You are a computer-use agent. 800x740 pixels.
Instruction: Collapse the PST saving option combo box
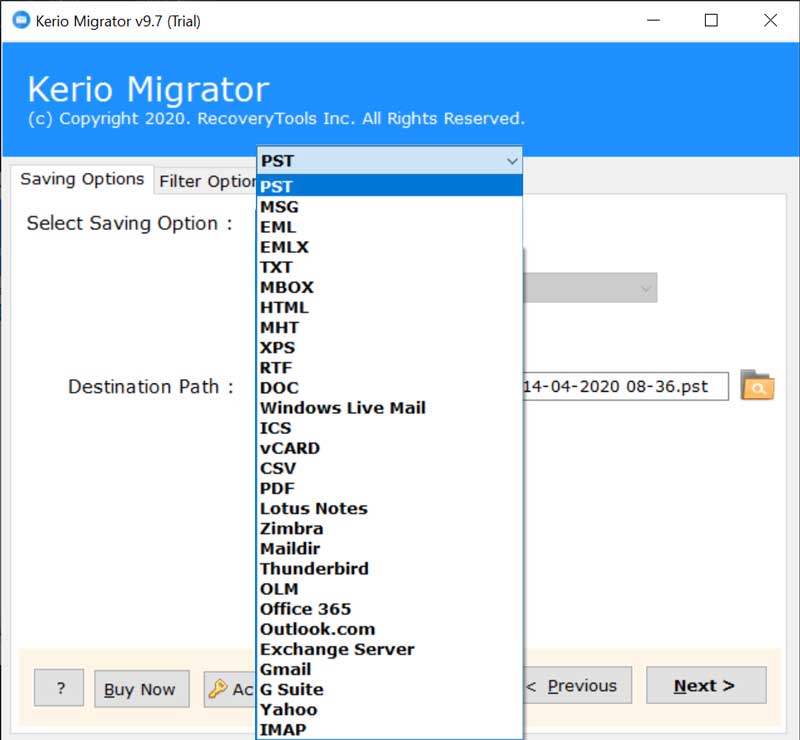tap(390, 161)
